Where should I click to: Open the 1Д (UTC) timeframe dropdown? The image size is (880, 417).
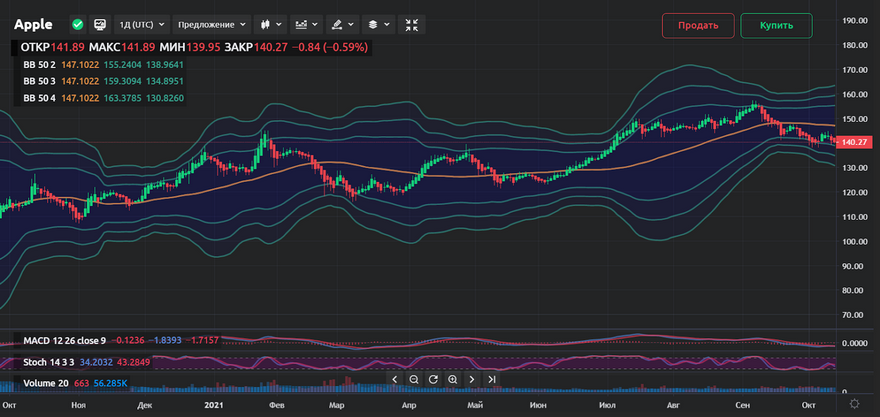tap(140, 24)
